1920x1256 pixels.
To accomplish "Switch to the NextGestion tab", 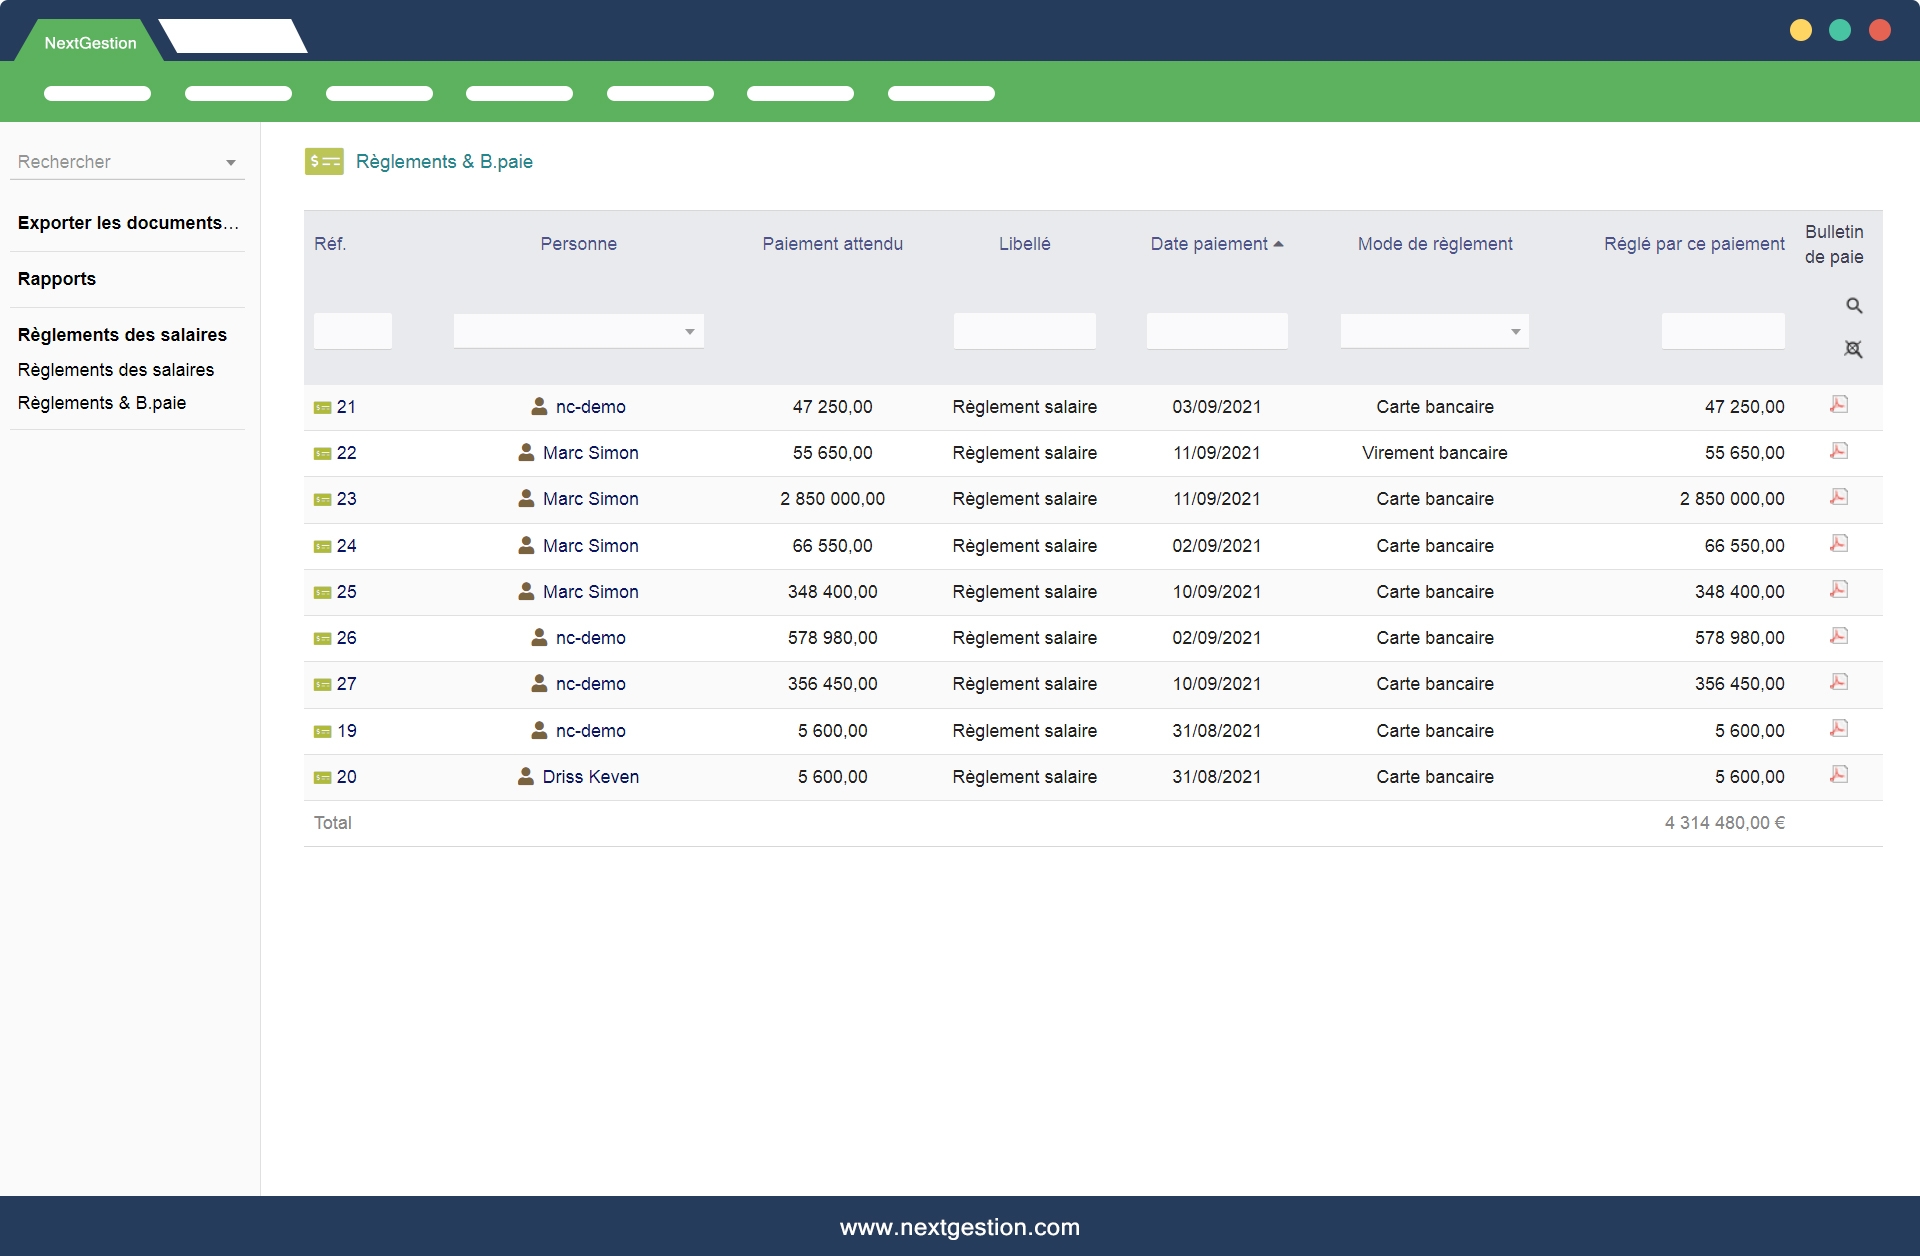I will pos(90,43).
